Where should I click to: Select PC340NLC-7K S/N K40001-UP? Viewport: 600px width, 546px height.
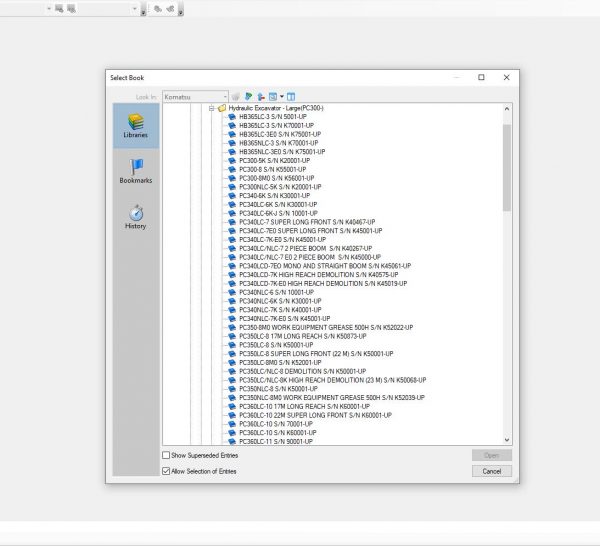280,310
